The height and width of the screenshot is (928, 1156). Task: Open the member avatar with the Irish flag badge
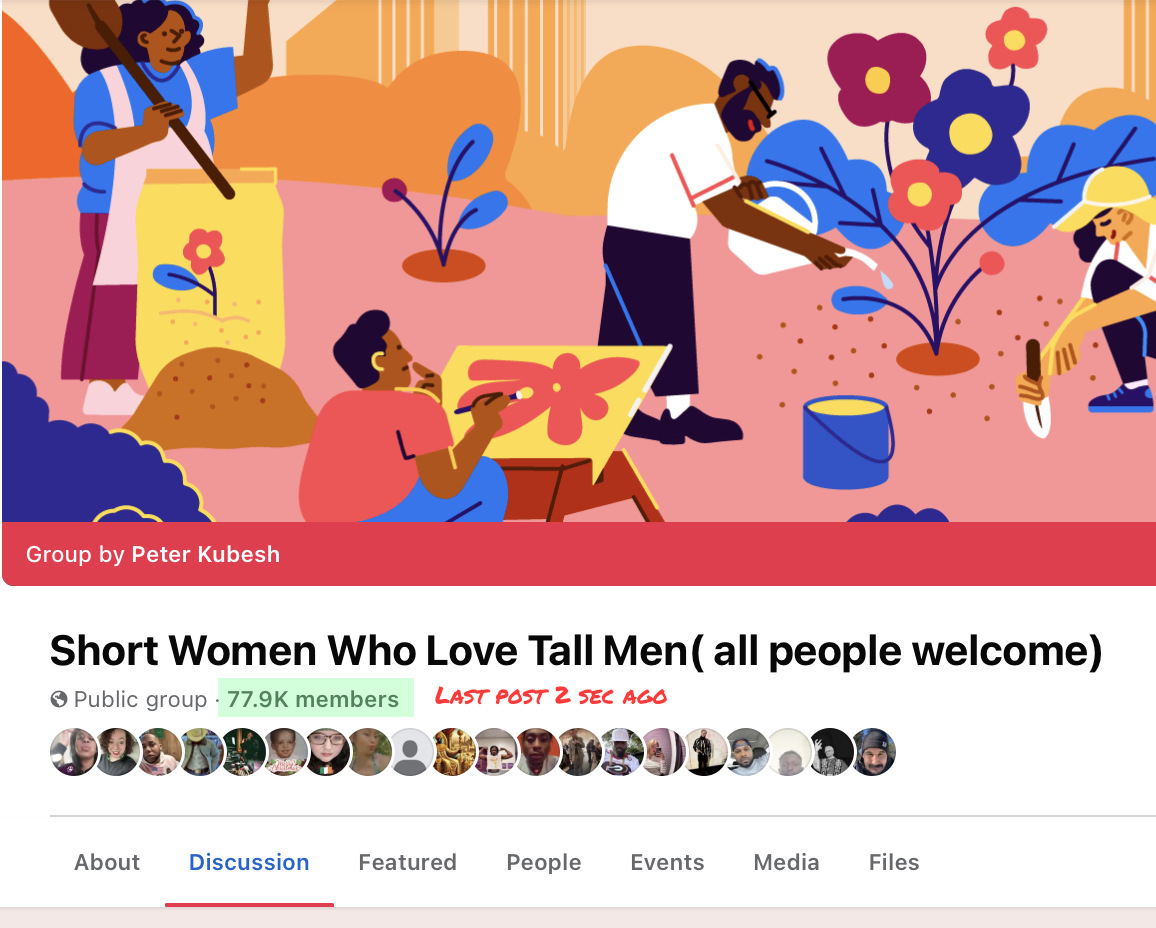coord(327,752)
